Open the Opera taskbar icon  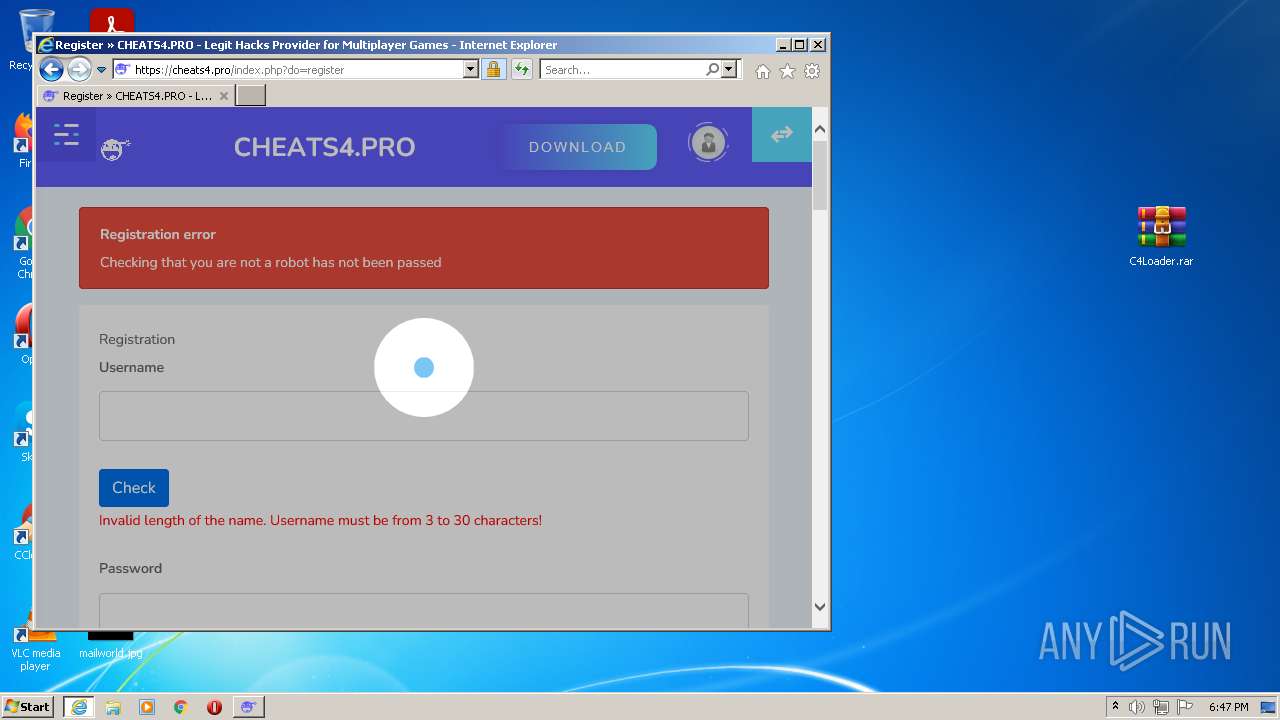(x=214, y=707)
